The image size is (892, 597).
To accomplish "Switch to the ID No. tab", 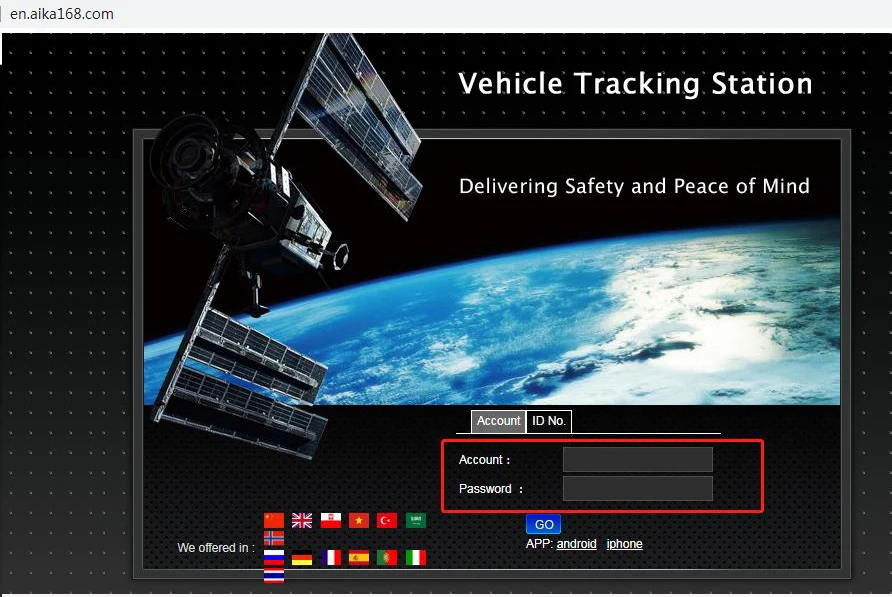I will pyautogui.click(x=549, y=421).
